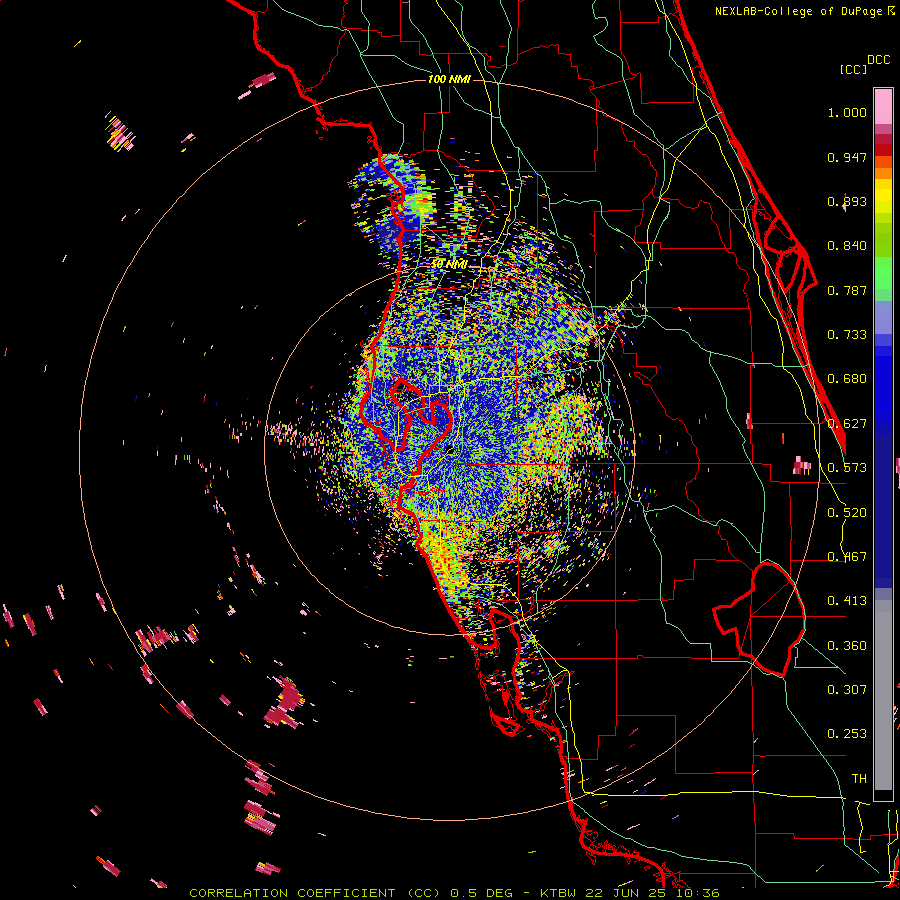Pick the gray swatch near 0.307
This screenshot has width=900, height=900.
[x=883, y=695]
